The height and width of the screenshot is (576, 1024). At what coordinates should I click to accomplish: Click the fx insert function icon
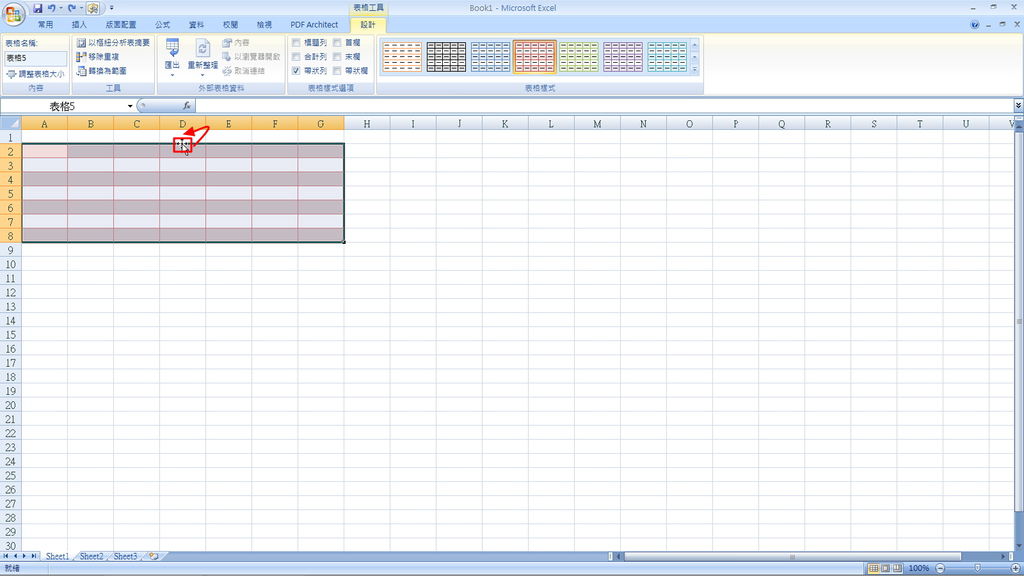tap(187, 106)
